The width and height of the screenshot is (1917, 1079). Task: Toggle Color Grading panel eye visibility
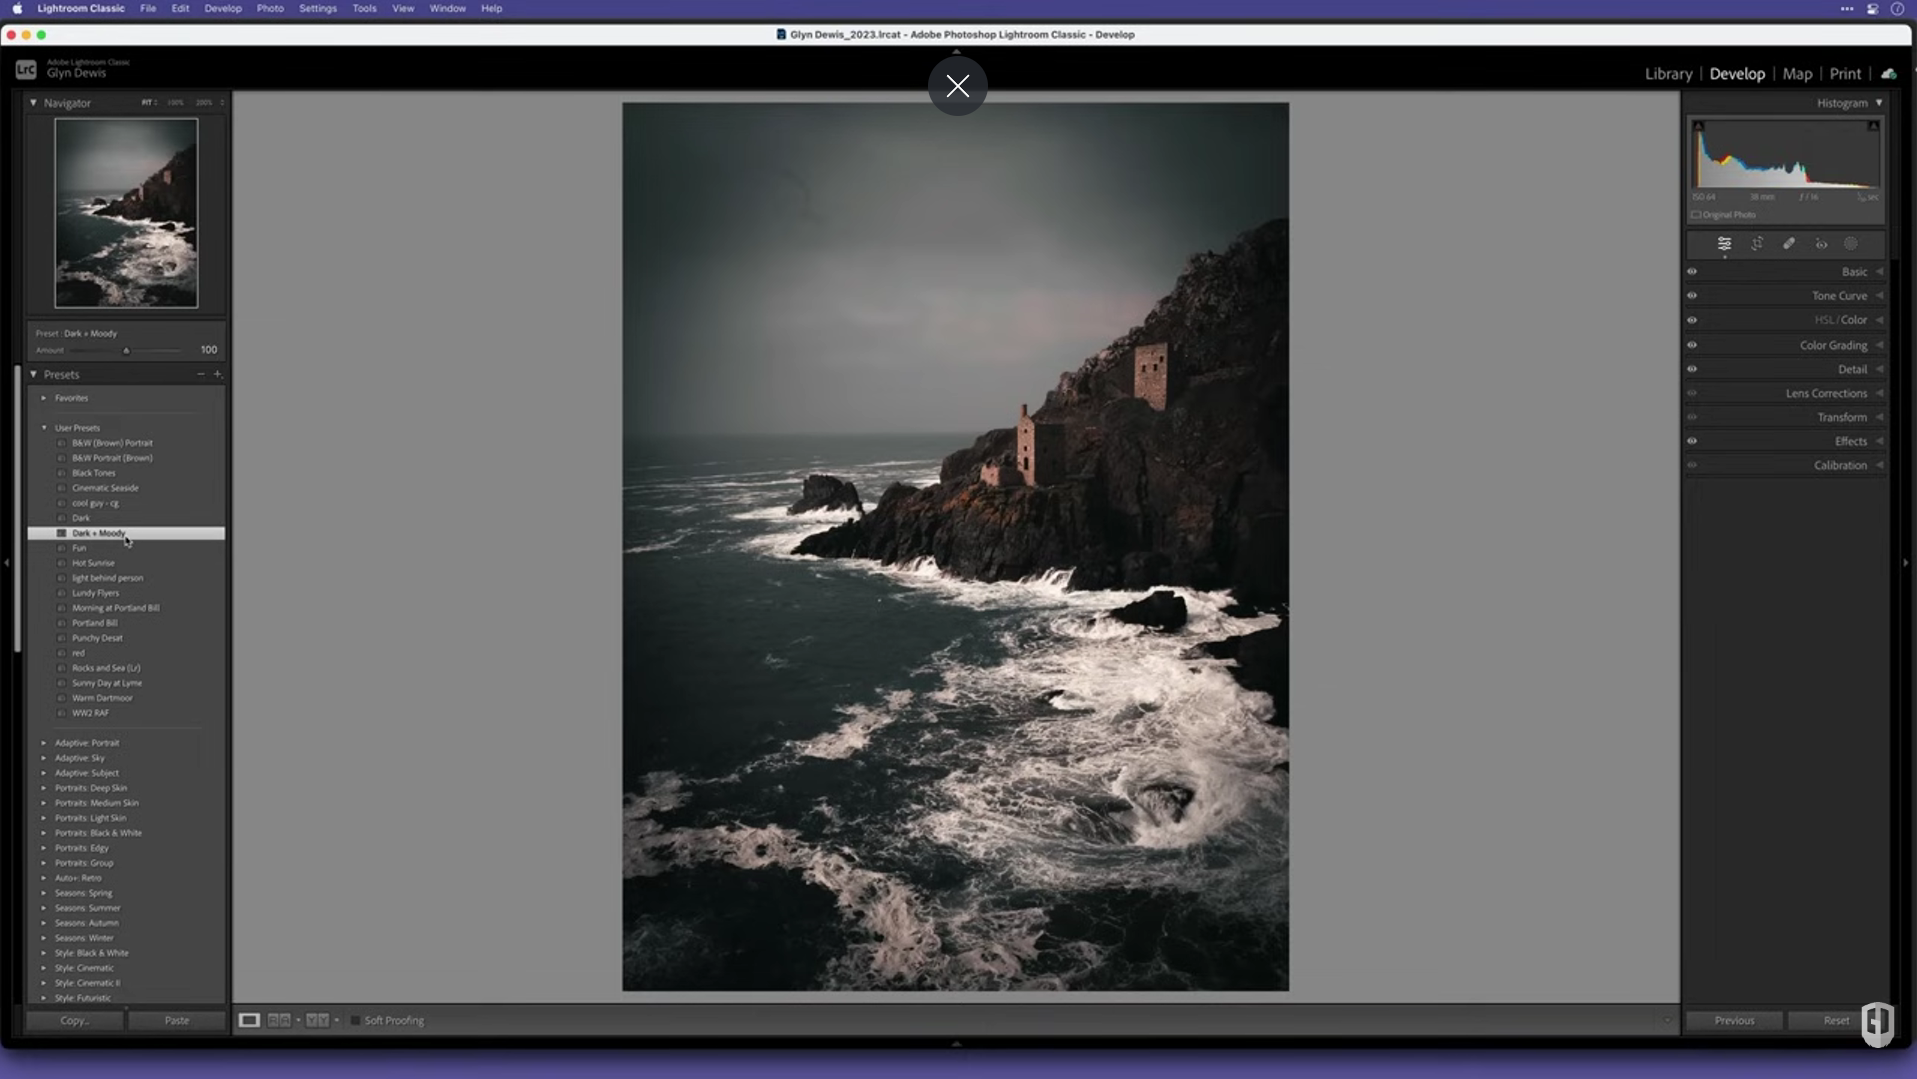[x=1692, y=345]
